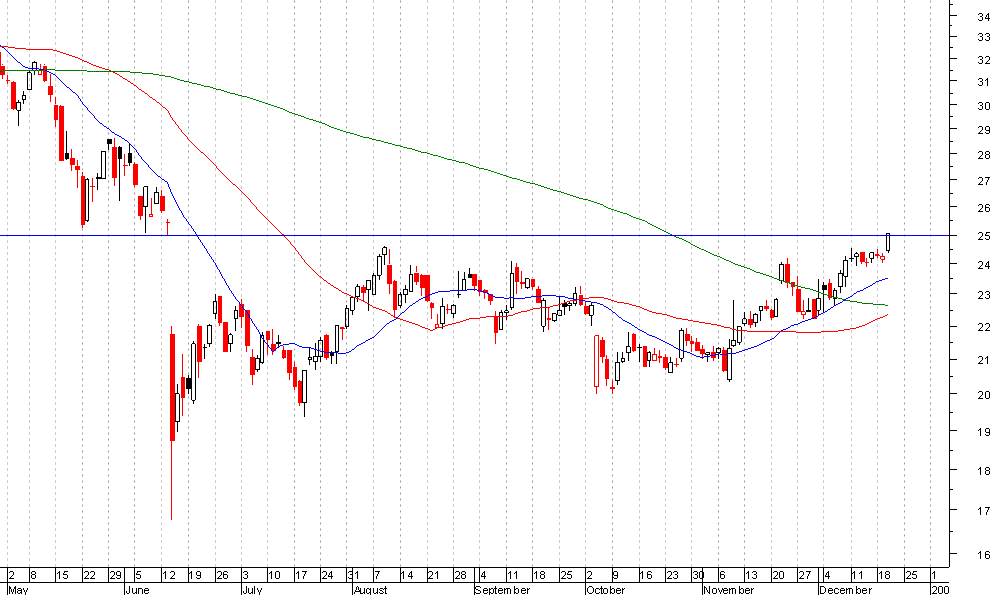Click the November month label

(x=728, y=590)
